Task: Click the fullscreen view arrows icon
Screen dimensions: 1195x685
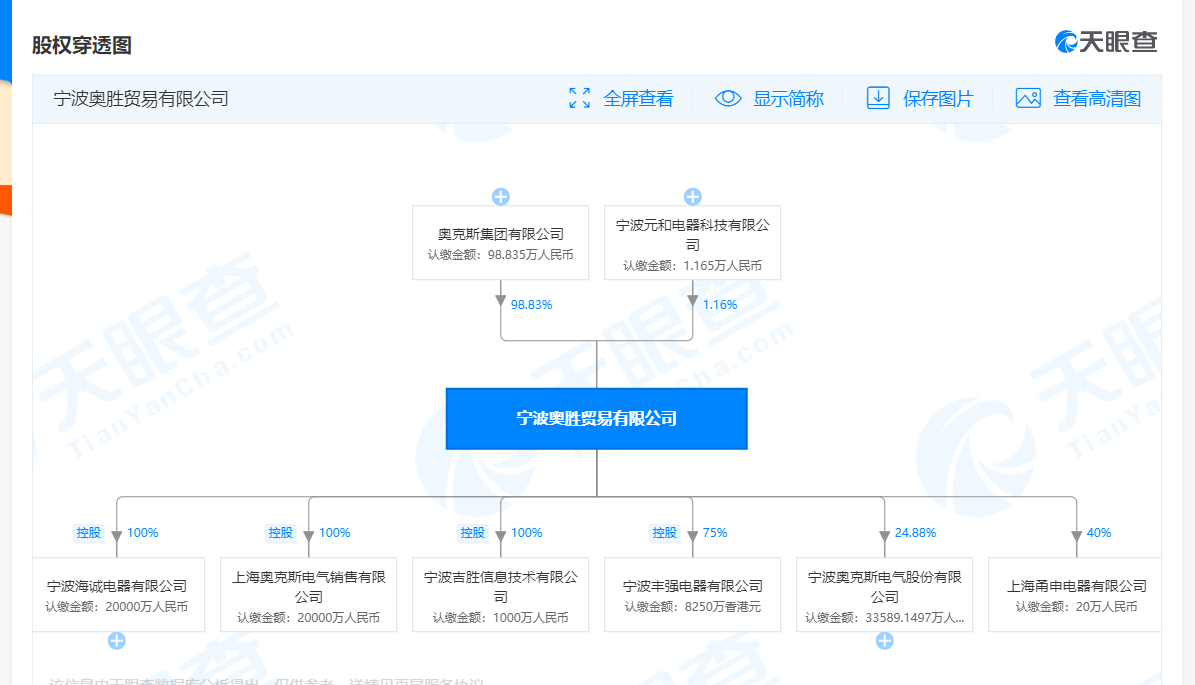Action: [579, 98]
